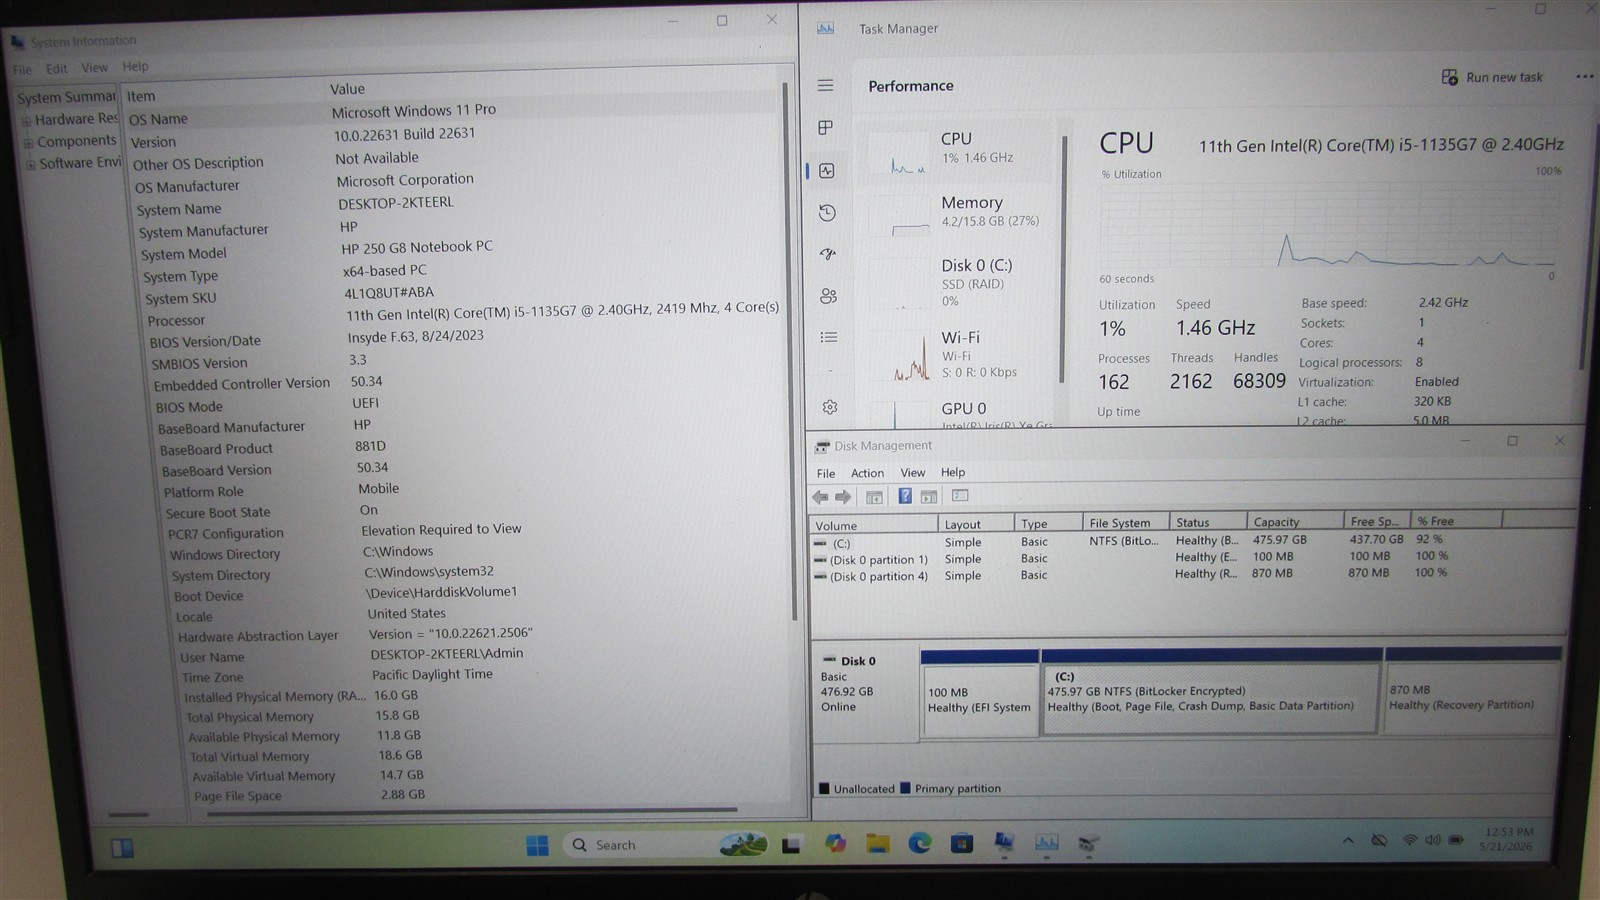Image resolution: width=1600 pixels, height=900 pixels.
Task: Show hidden system tray icons chevron
Action: (1348, 841)
